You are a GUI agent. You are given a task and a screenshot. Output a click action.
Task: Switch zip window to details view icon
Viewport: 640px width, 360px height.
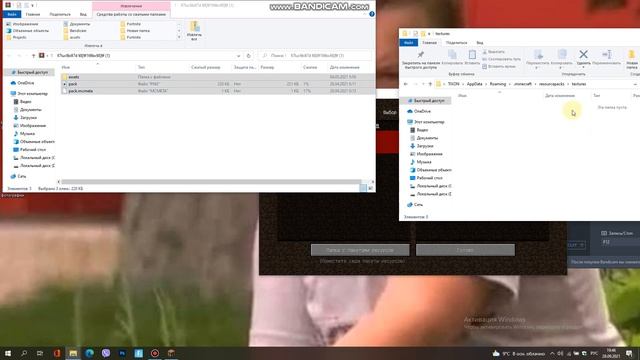tap(363, 188)
